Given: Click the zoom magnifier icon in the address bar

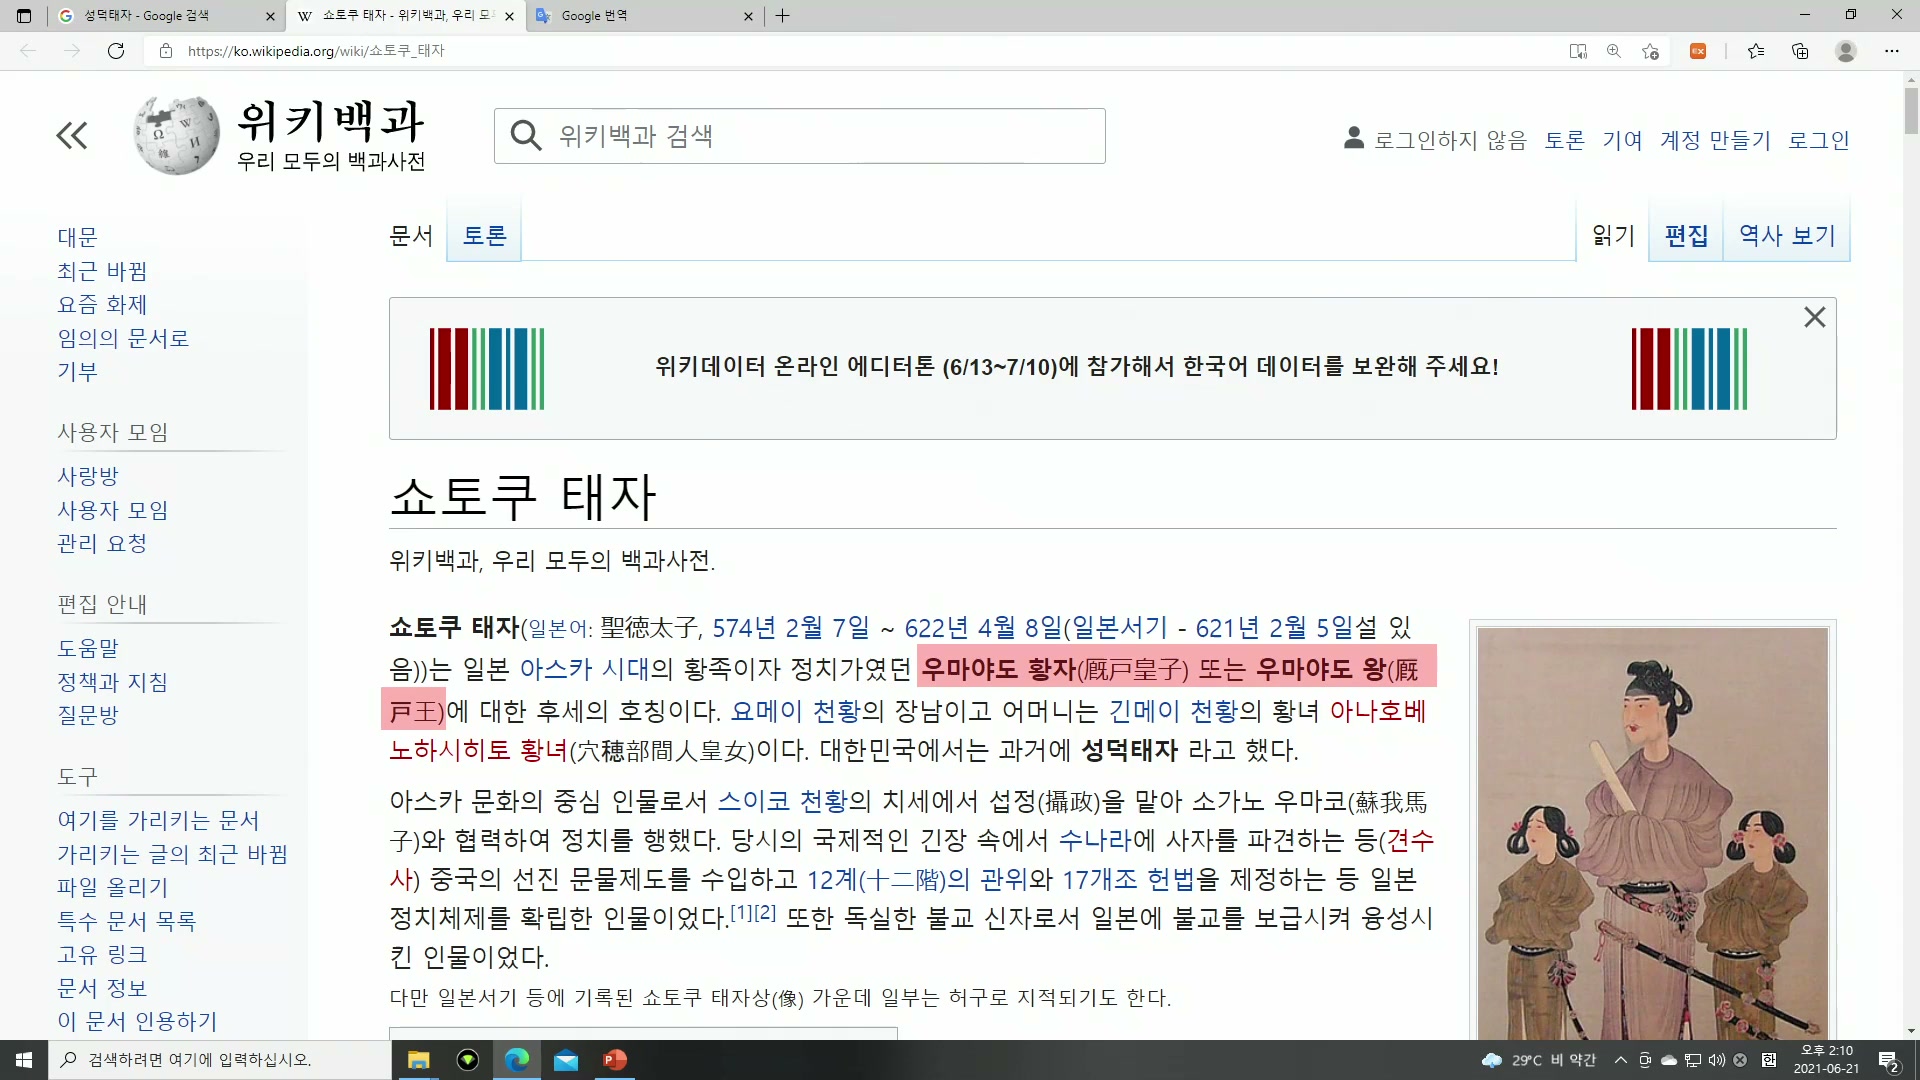Looking at the screenshot, I should click(1613, 51).
